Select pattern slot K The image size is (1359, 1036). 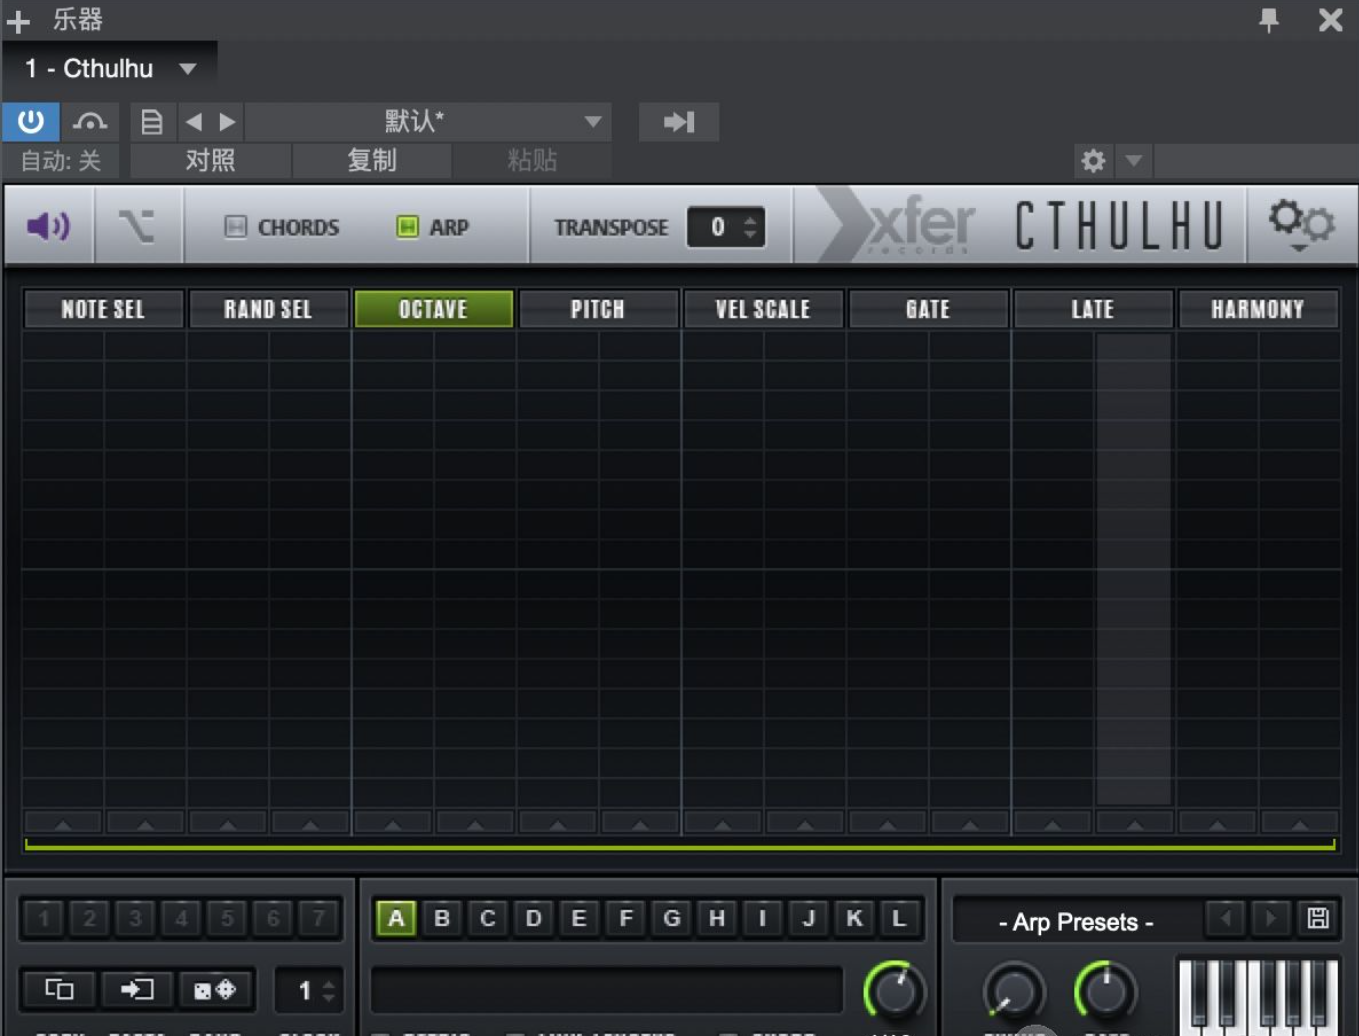[x=854, y=918]
